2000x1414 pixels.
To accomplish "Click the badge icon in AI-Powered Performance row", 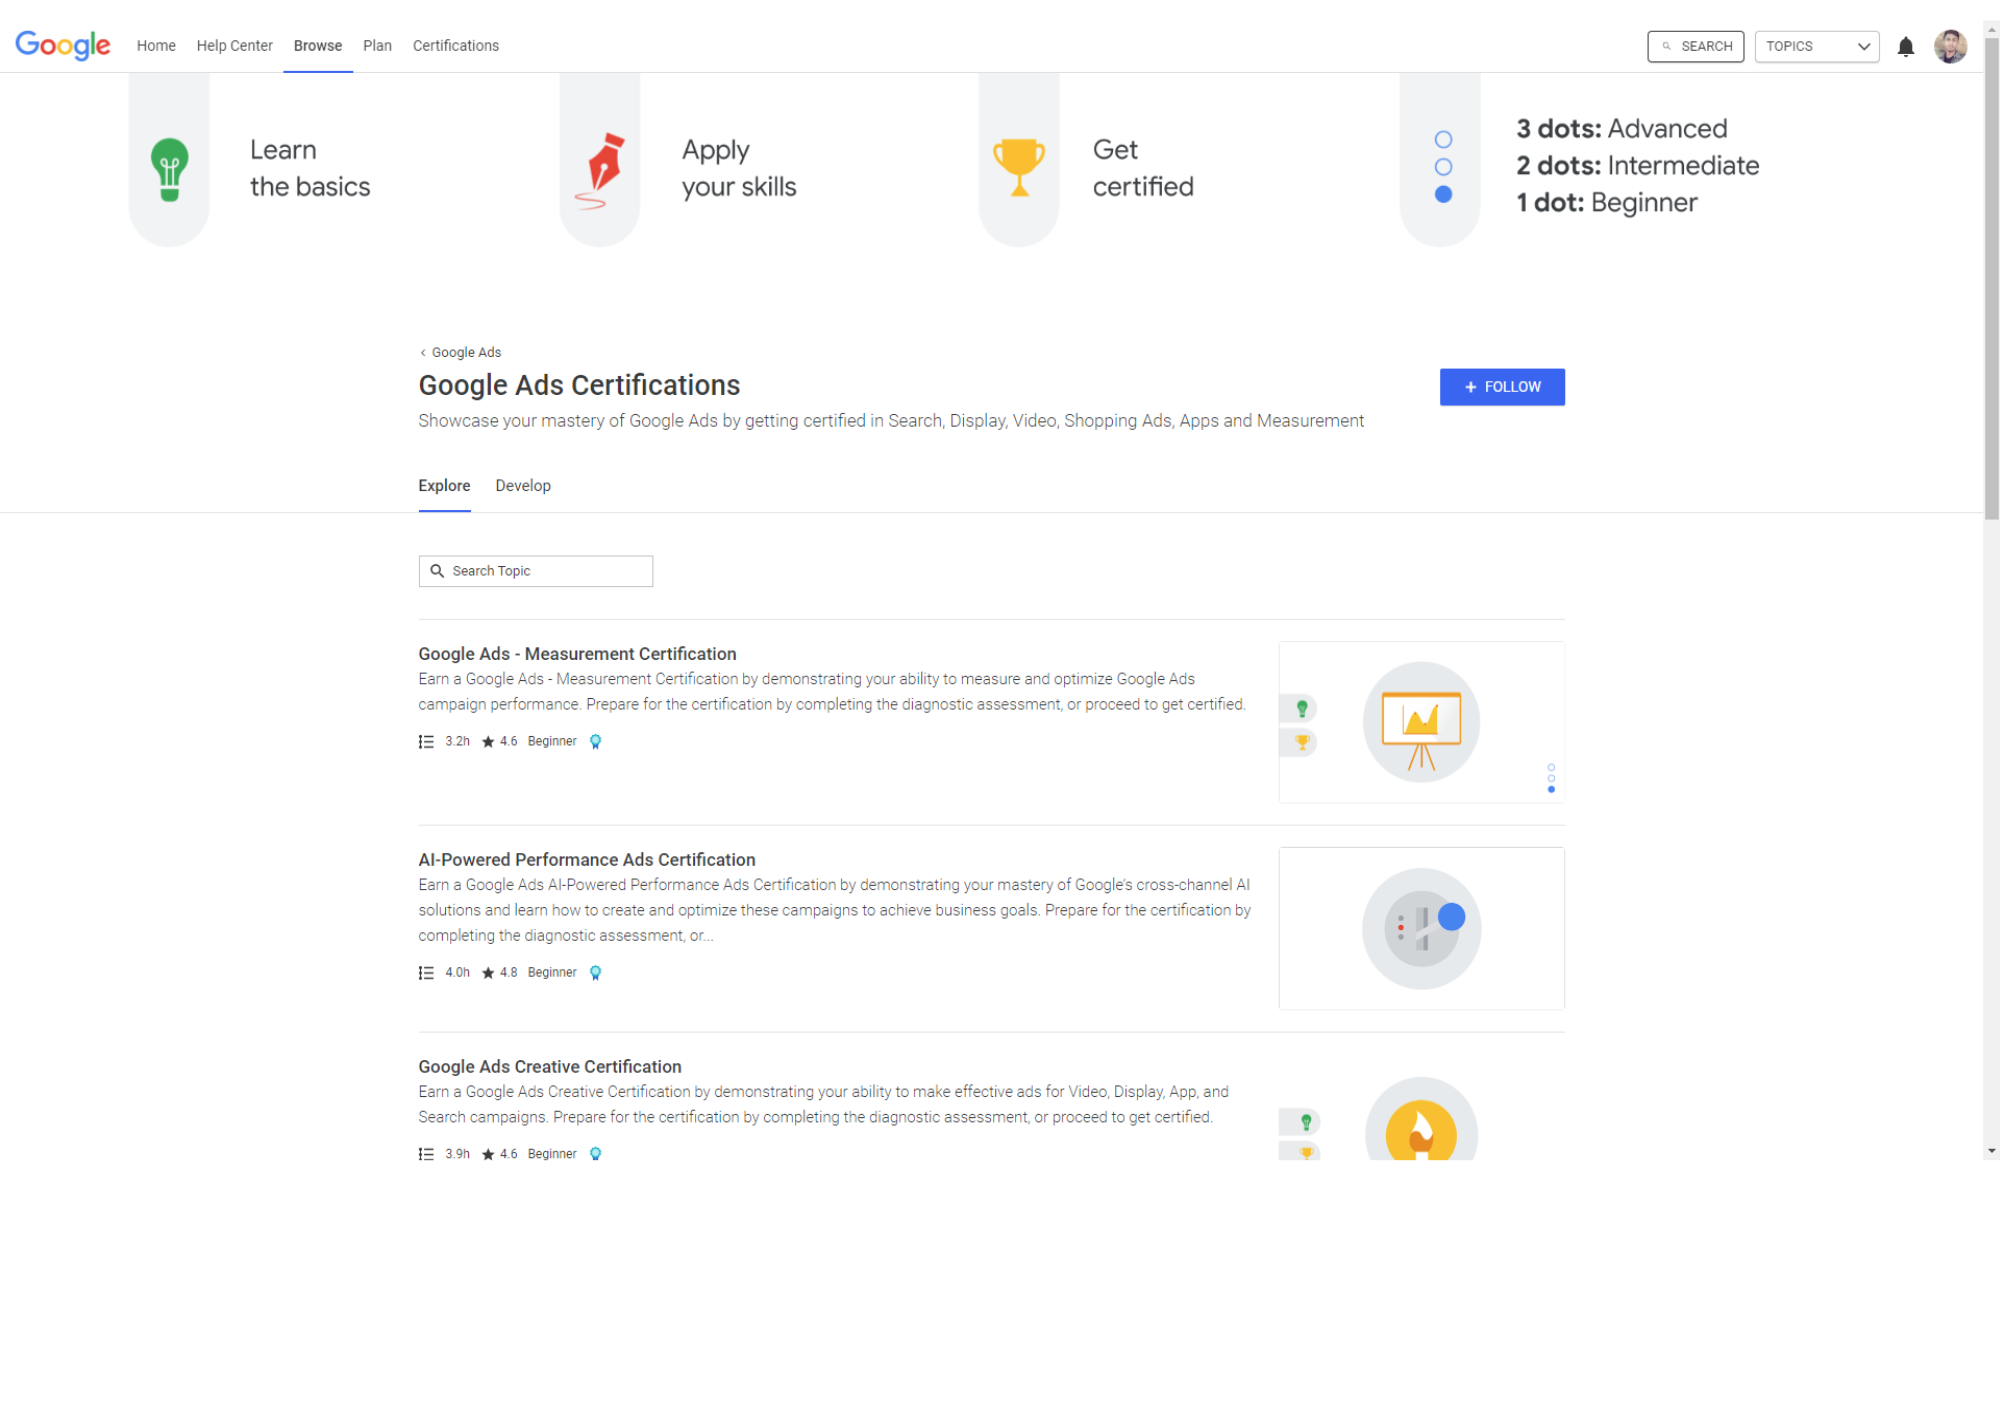I will tap(595, 973).
